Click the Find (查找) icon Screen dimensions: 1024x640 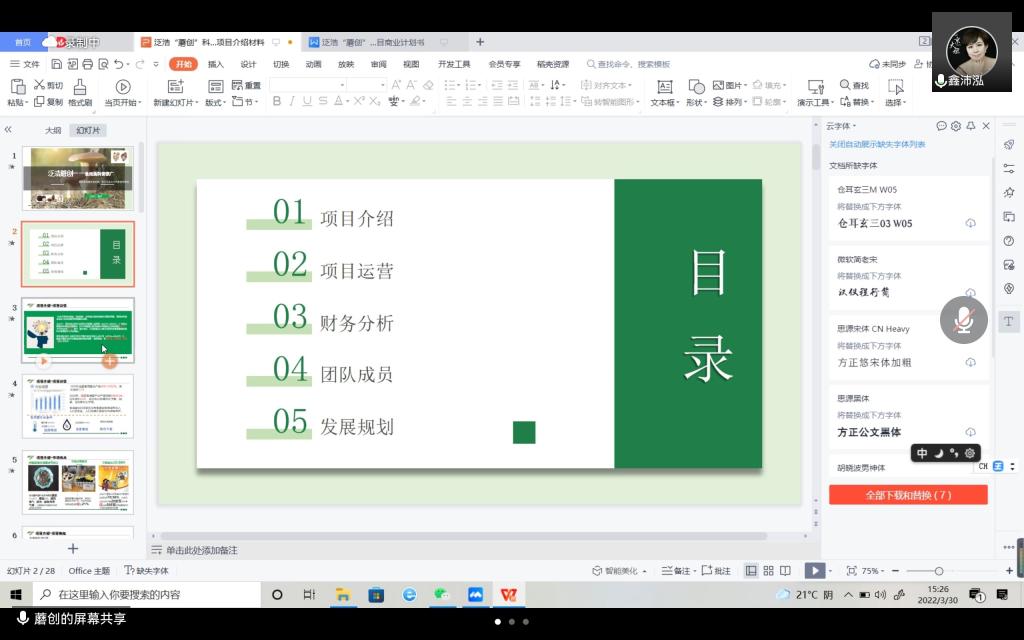[854, 86]
